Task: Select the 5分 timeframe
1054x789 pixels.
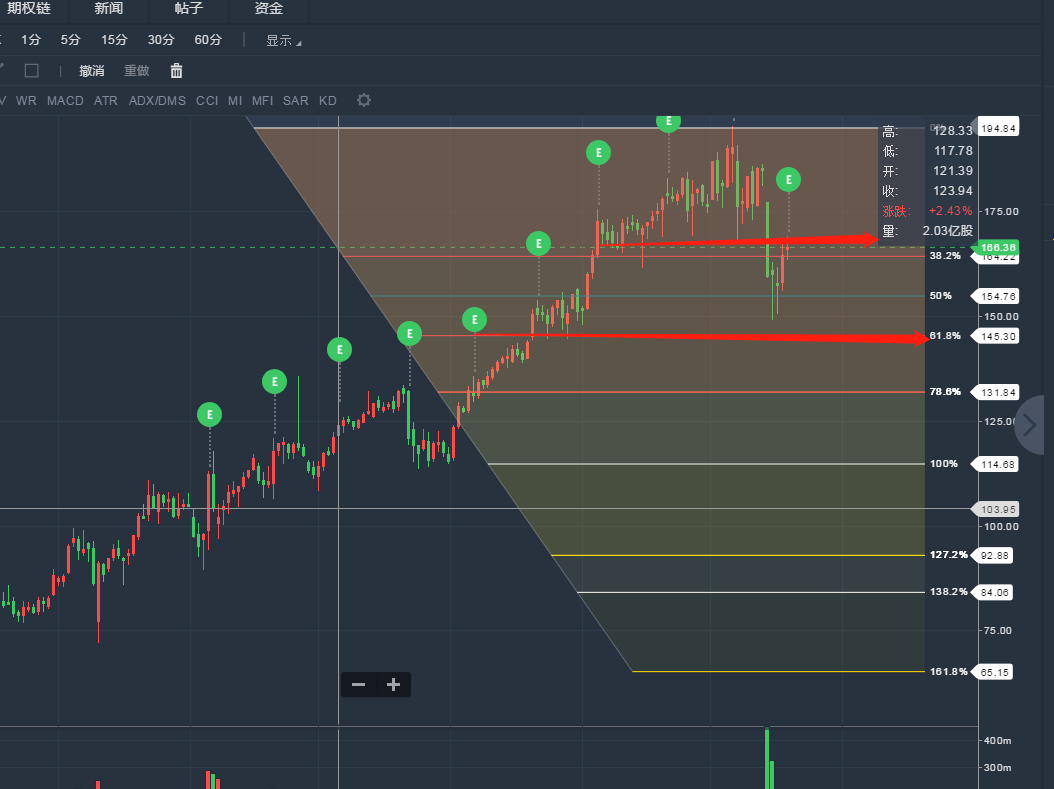Action: coord(71,40)
